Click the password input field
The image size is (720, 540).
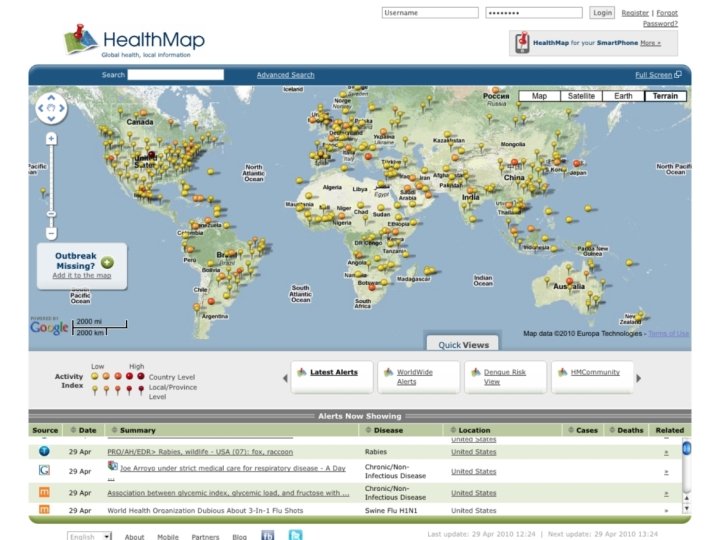534,13
